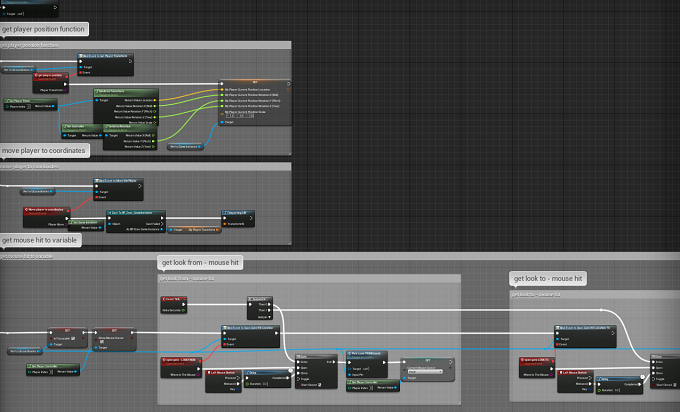Image resolution: width=680 pixels, height=412 pixels.
Task: Click Player Index field on Get Player Pawn
Action: (29, 107)
